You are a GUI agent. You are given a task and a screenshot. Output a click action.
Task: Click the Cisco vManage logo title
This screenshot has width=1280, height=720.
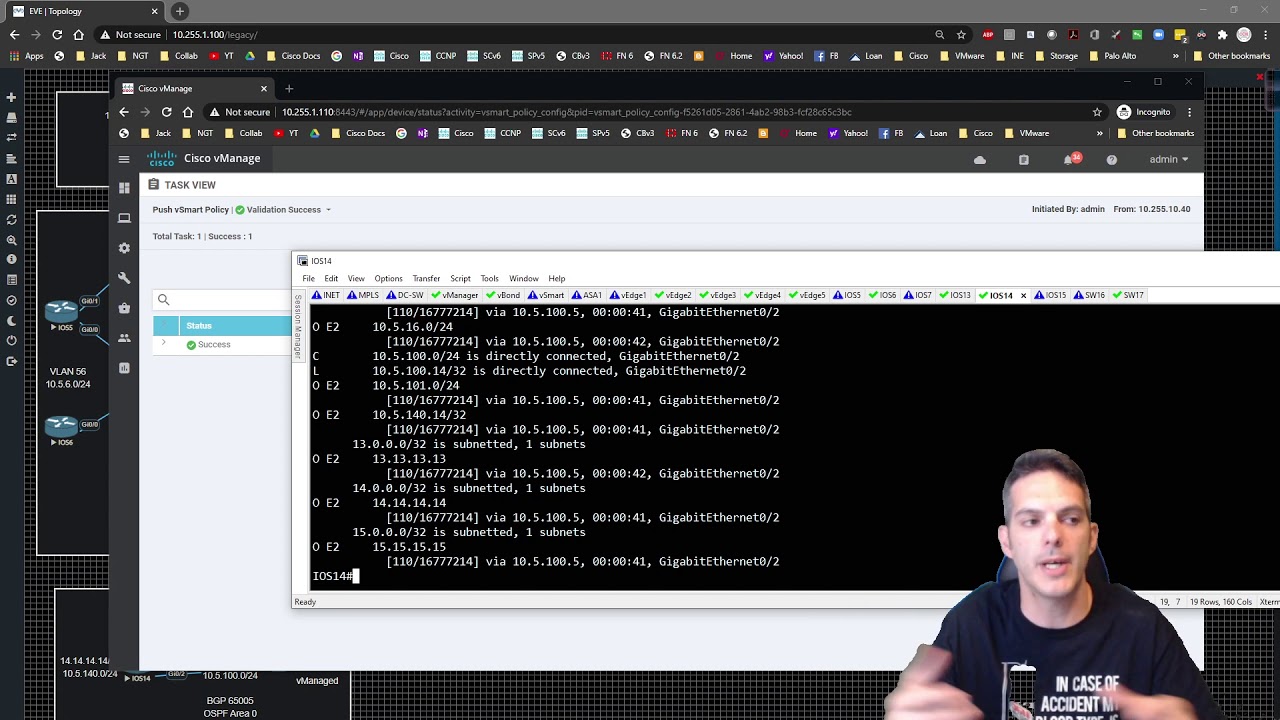pos(204,158)
